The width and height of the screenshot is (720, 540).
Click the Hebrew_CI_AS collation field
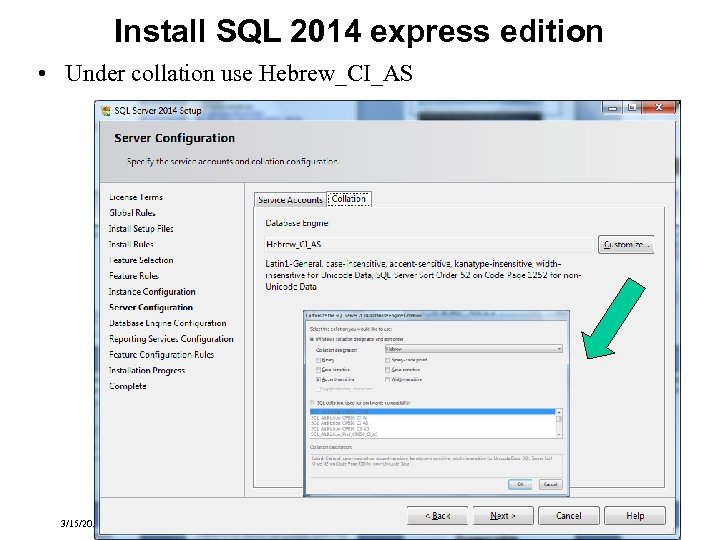point(429,244)
